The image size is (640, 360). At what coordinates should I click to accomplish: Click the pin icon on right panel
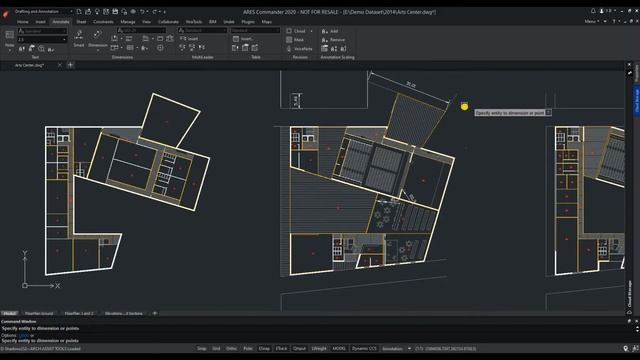(x=629, y=72)
